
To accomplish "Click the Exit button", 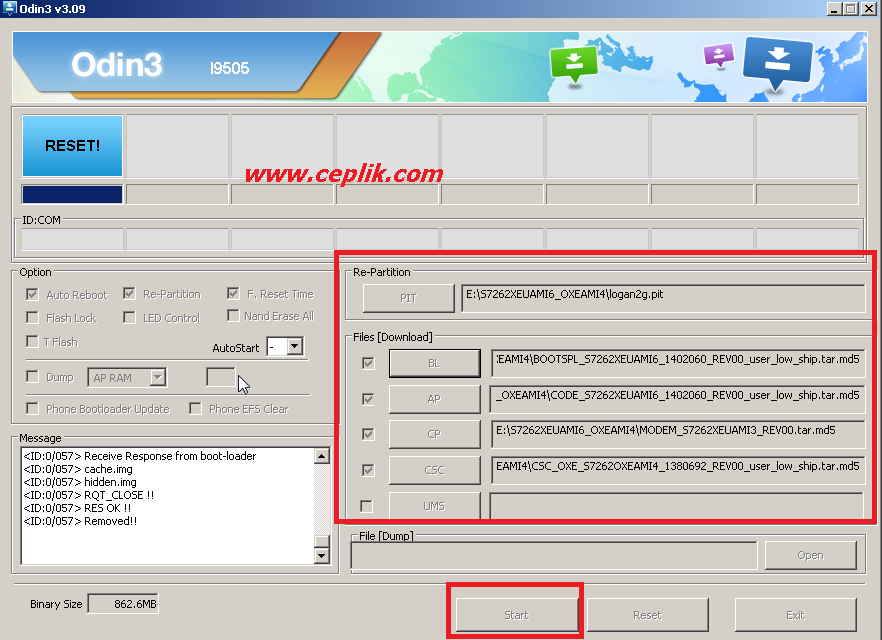I will click(x=795, y=615).
